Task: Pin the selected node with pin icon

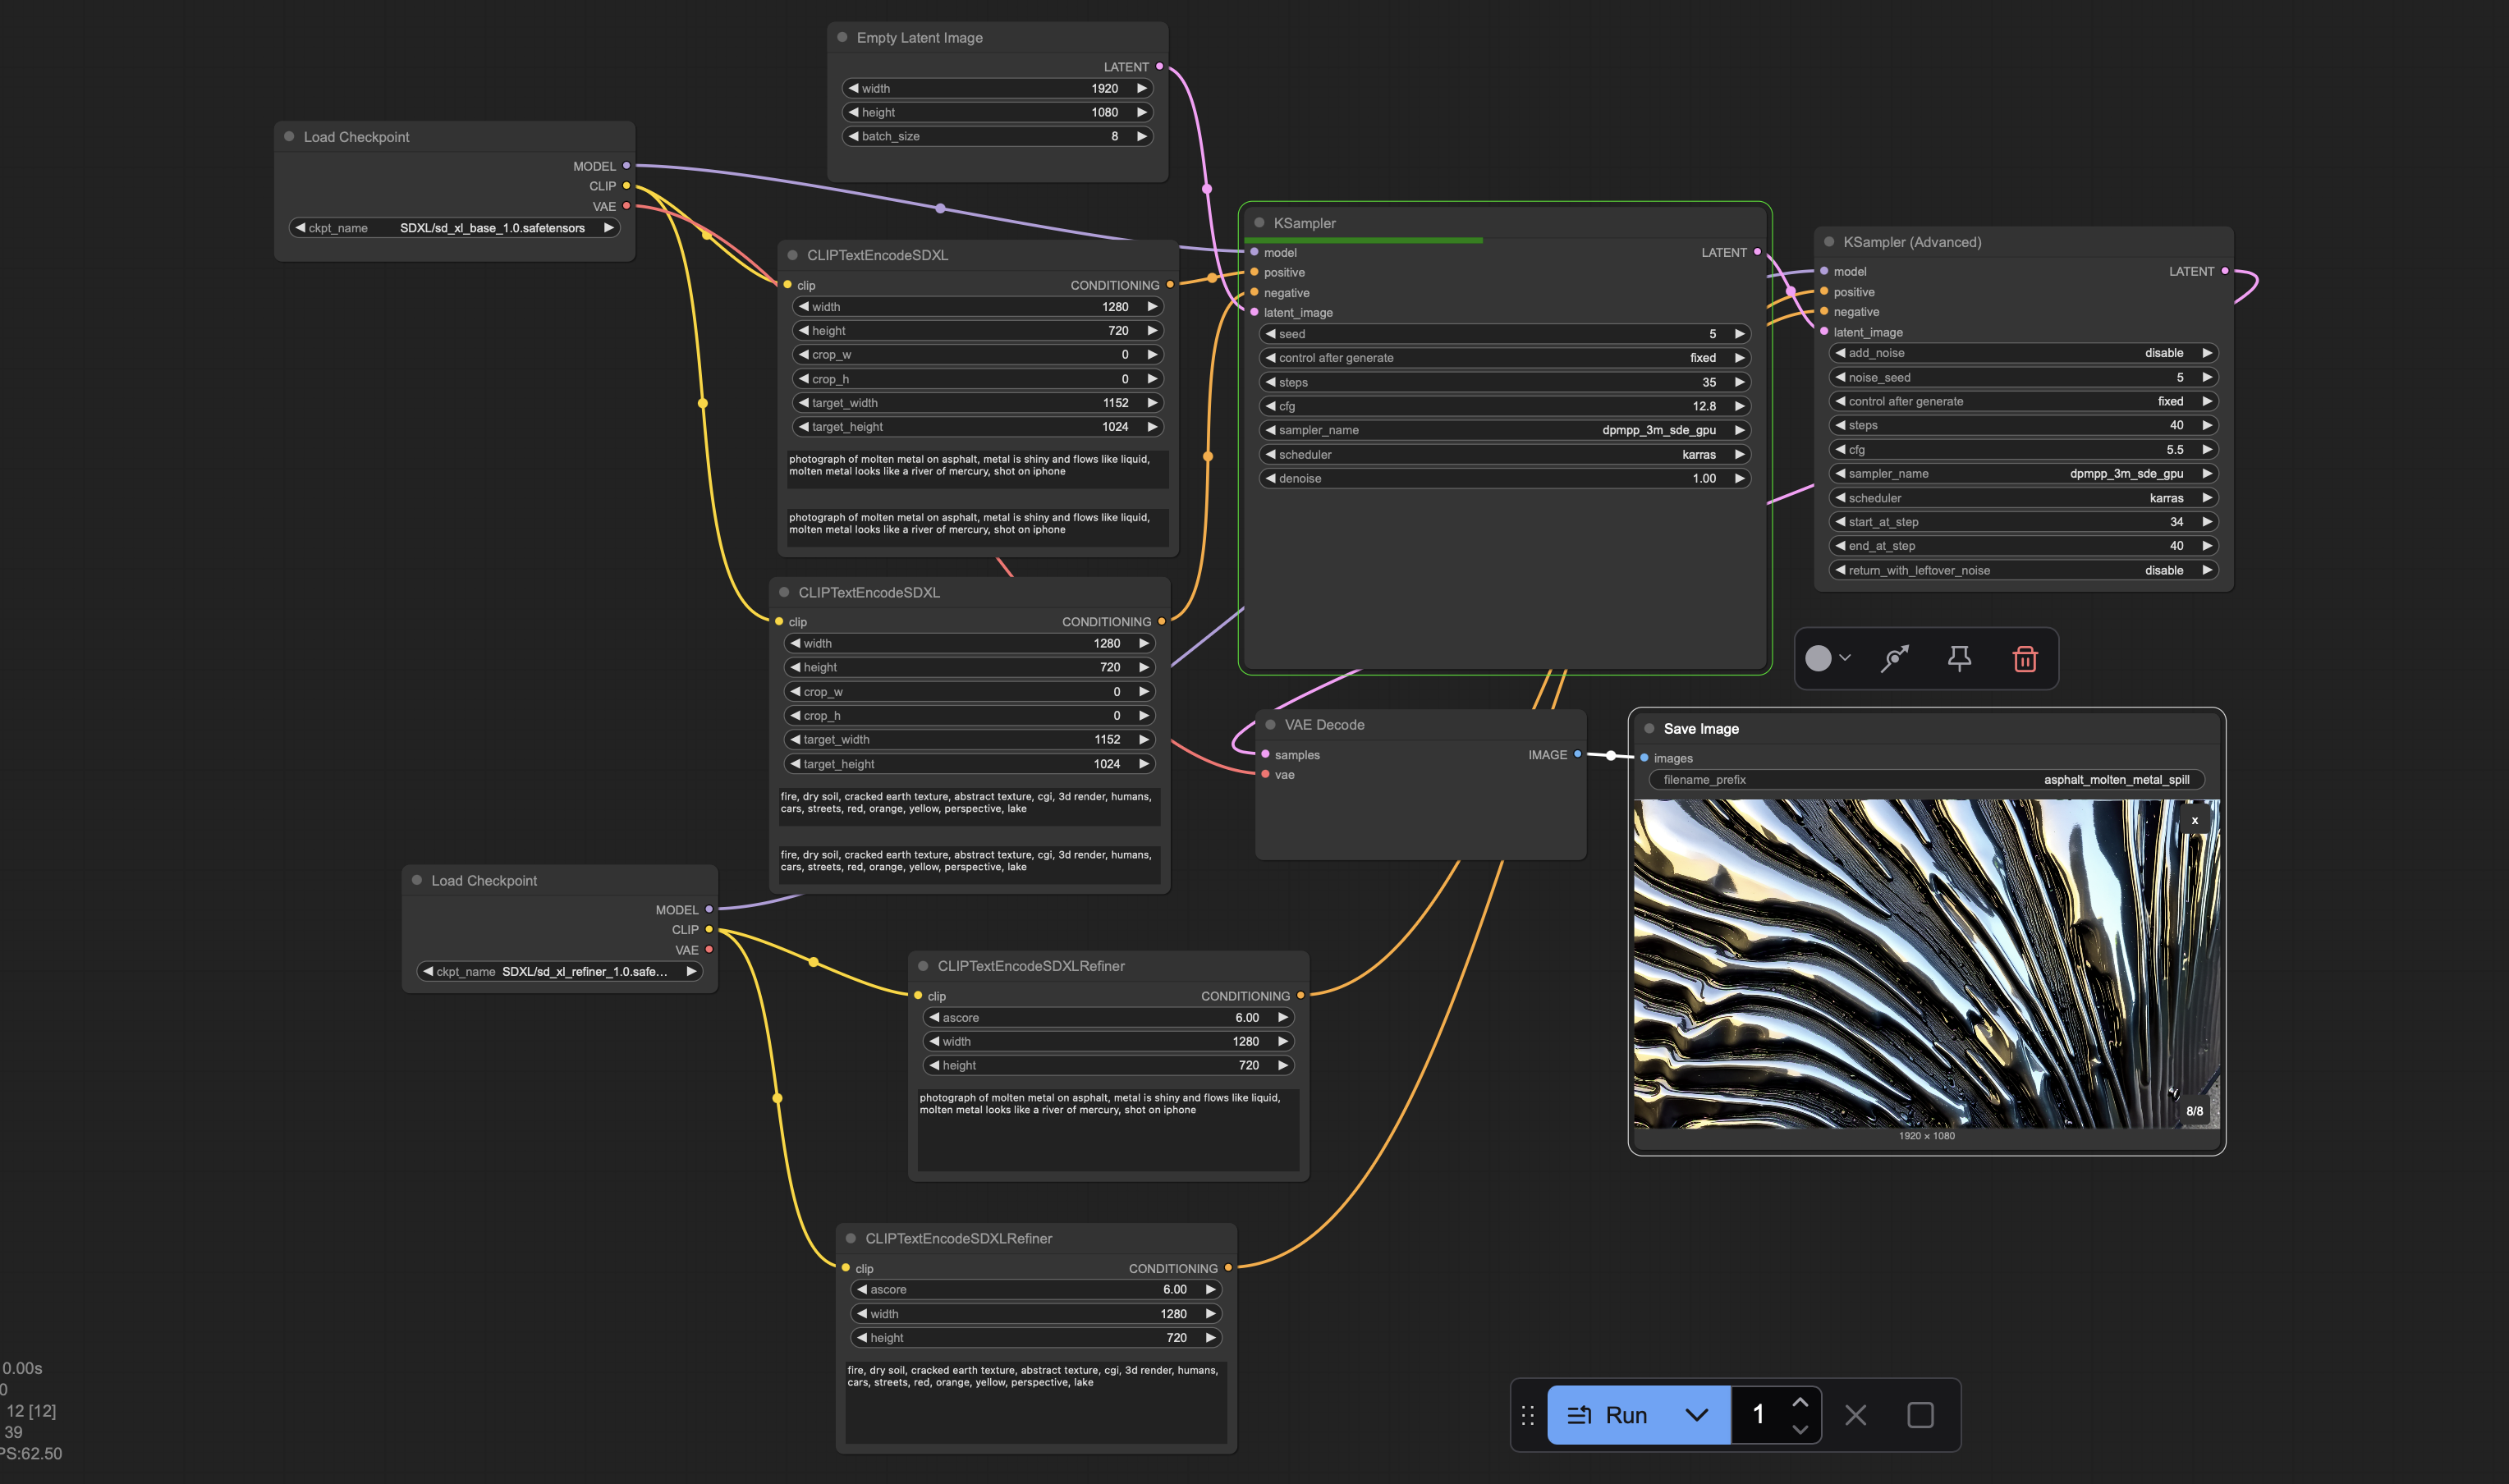Action: coord(1959,659)
